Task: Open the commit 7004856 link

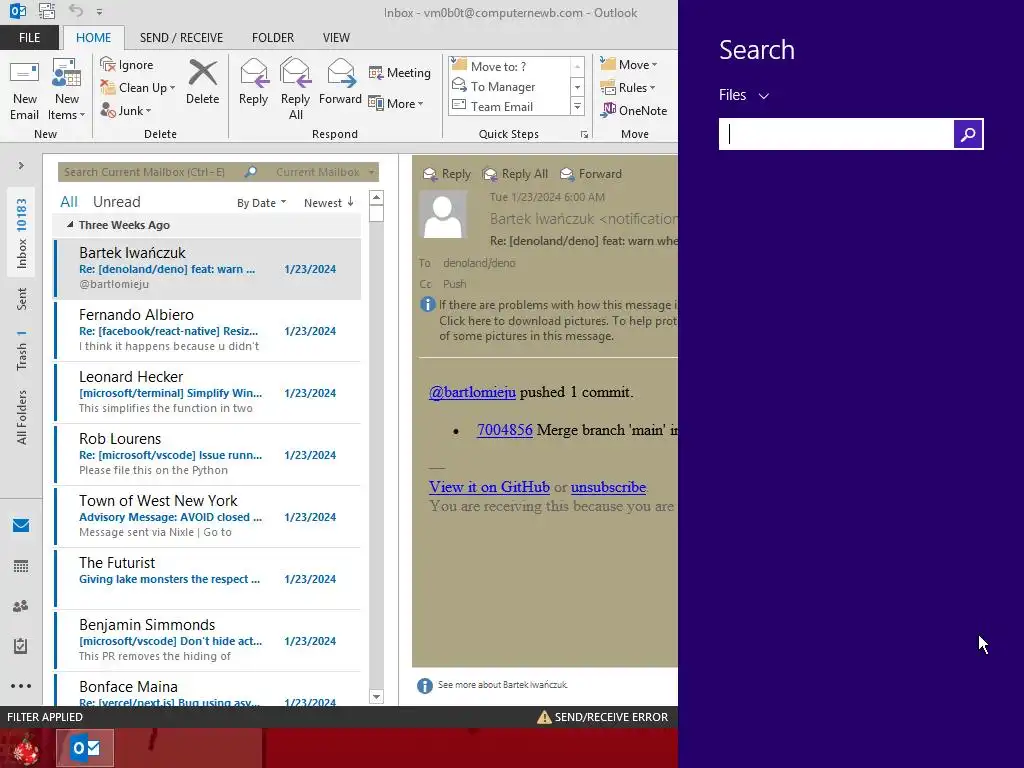Action: pyautogui.click(x=505, y=430)
